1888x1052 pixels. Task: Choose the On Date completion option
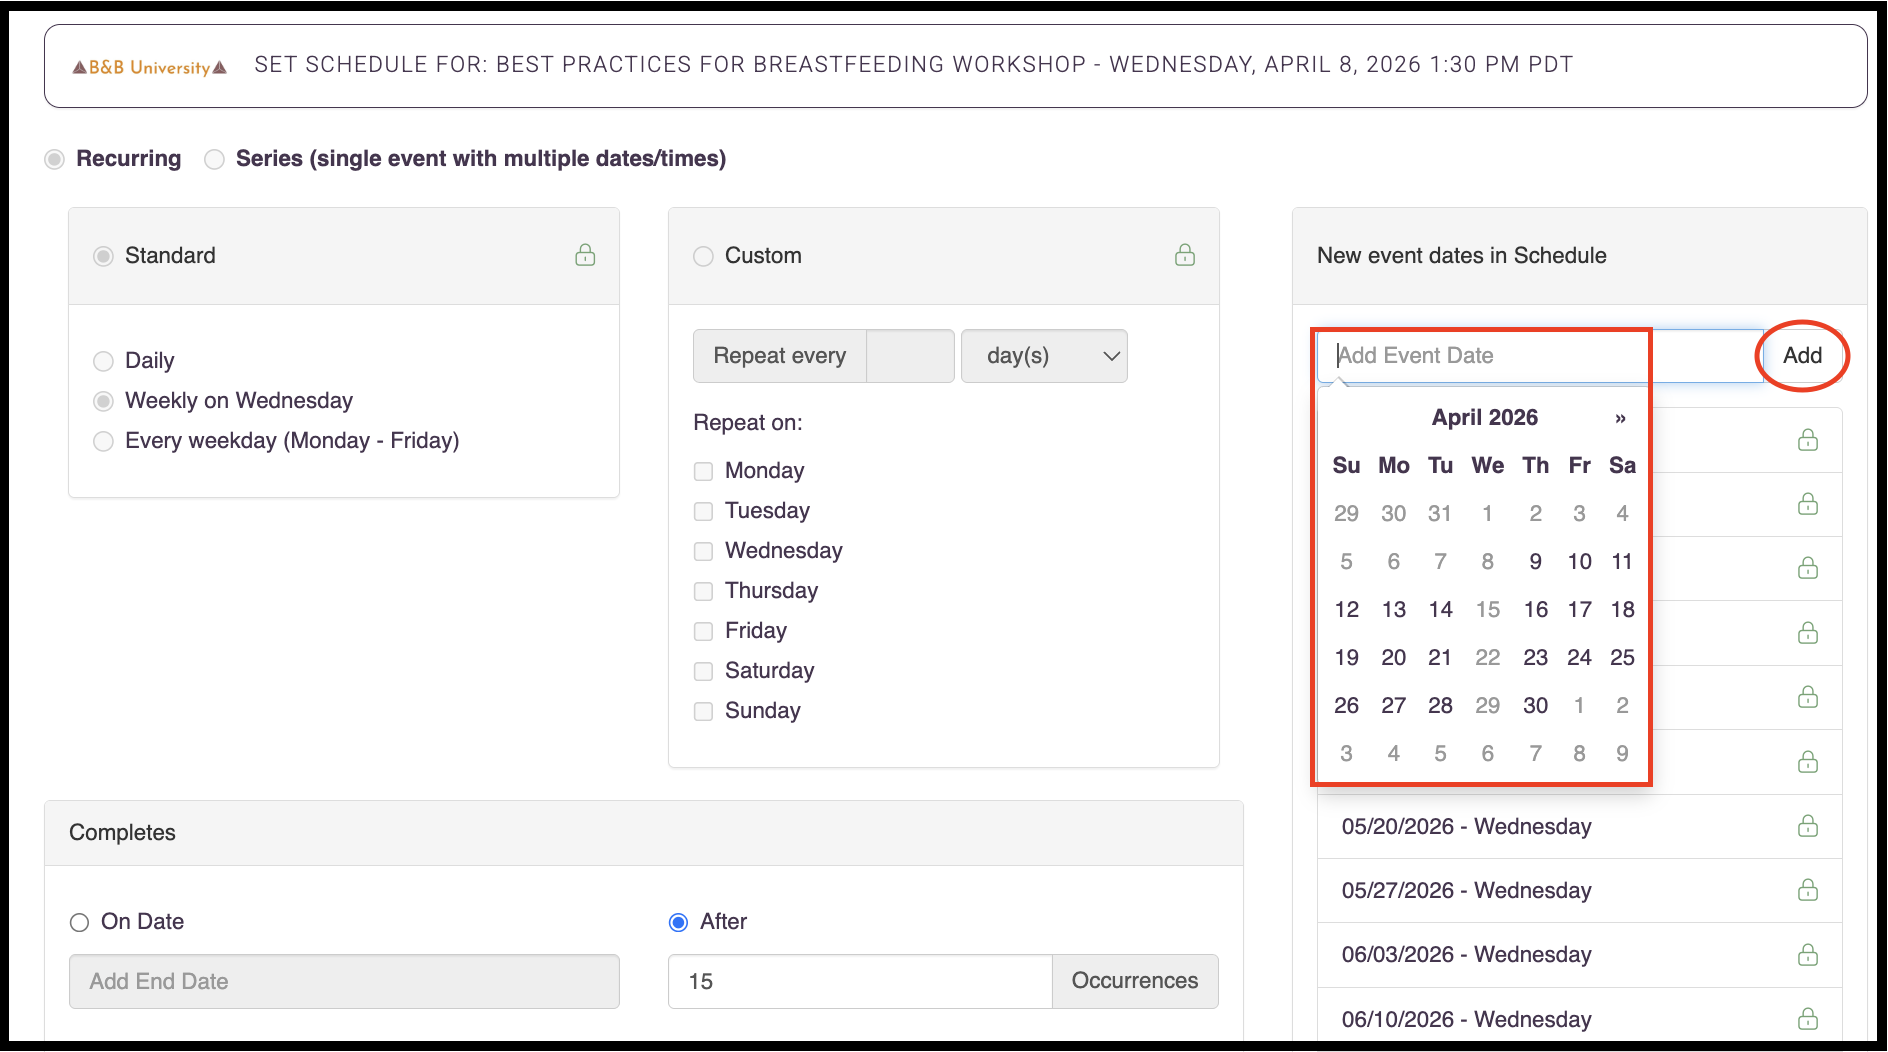tap(80, 922)
